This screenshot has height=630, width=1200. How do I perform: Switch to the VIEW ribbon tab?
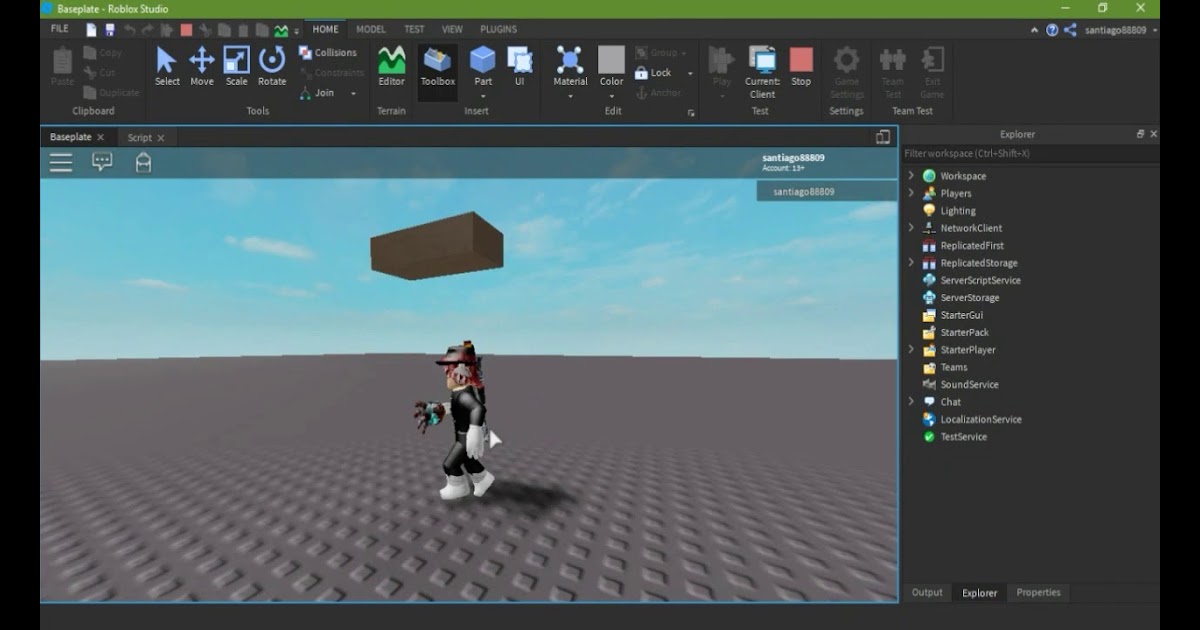[452, 30]
